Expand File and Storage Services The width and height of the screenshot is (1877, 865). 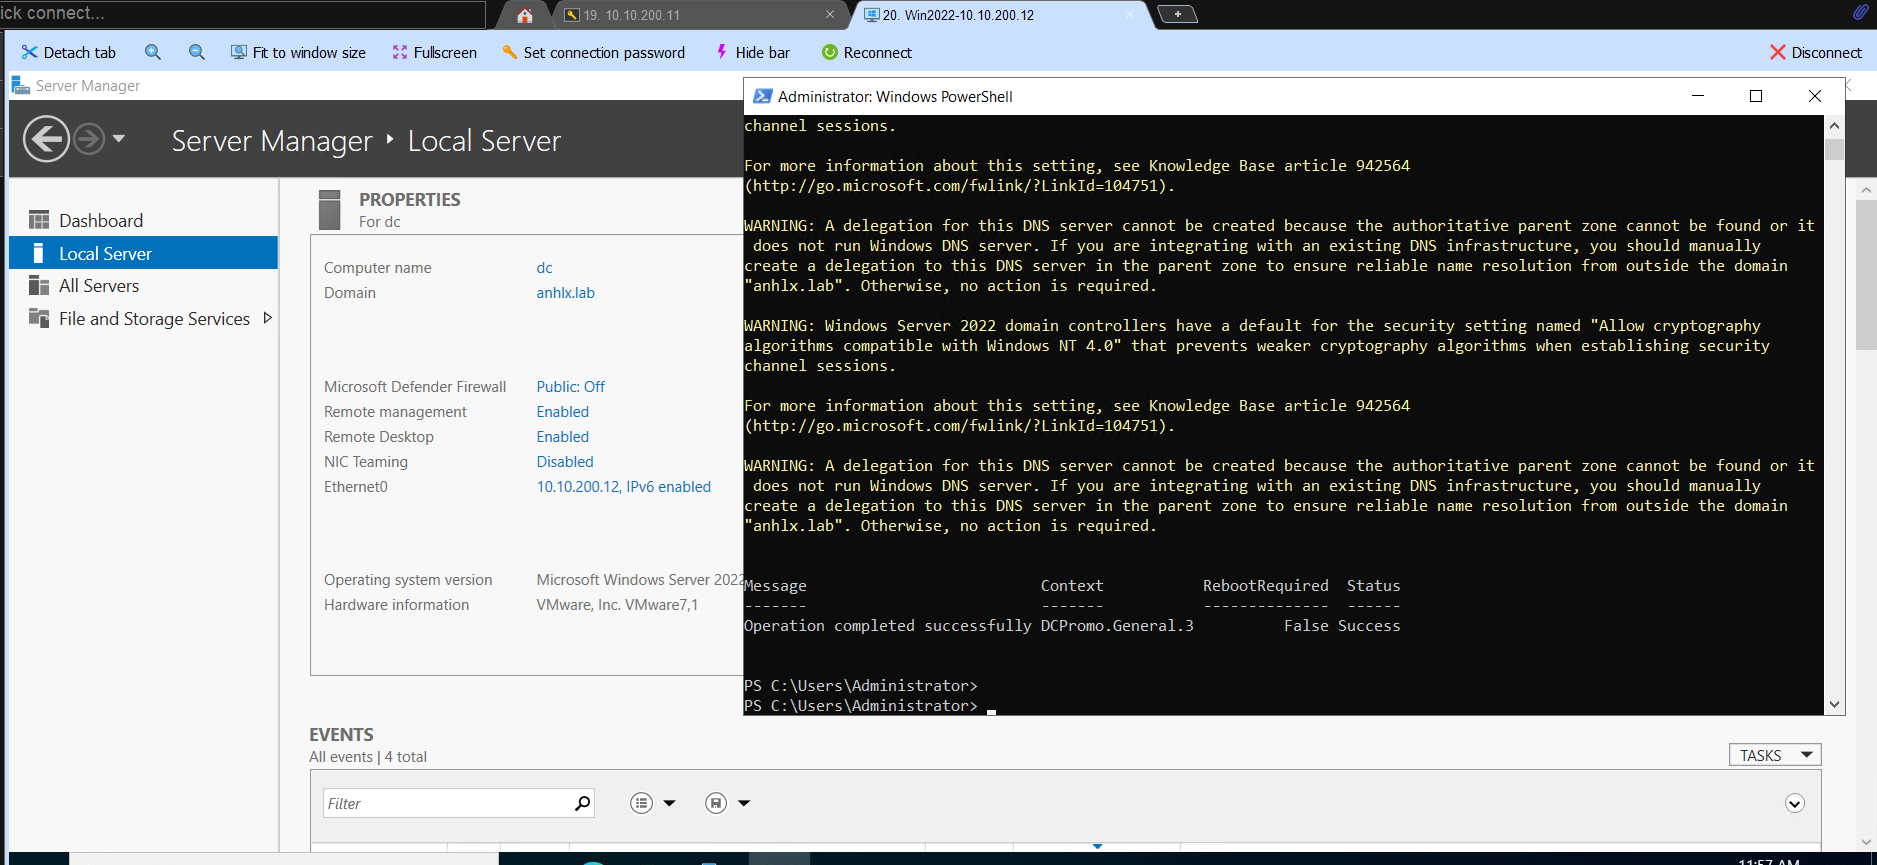coord(267,318)
